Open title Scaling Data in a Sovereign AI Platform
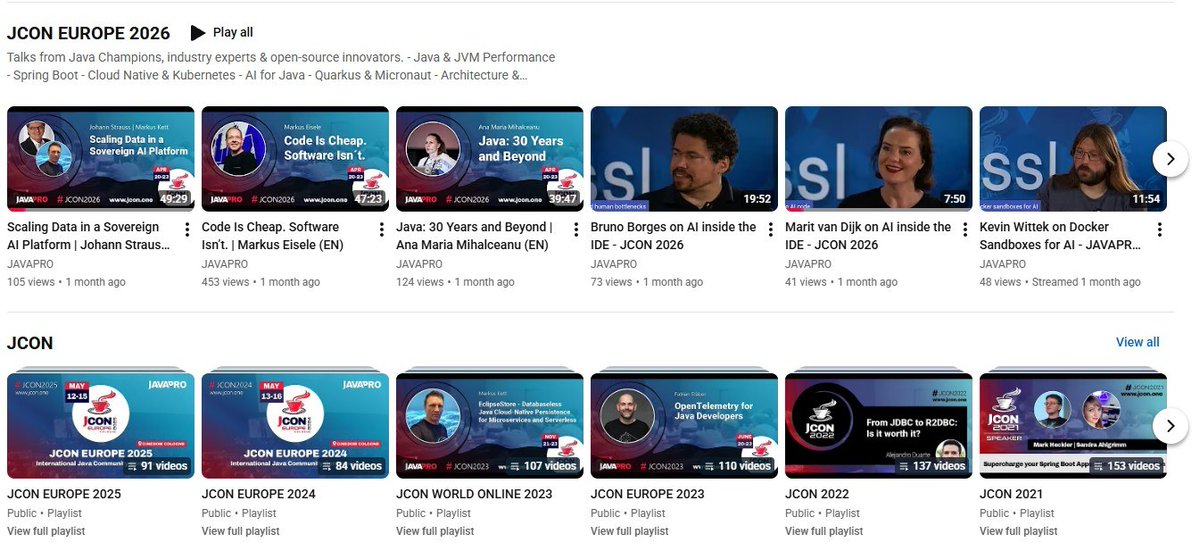This screenshot has height=559, width=1200. (89, 236)
